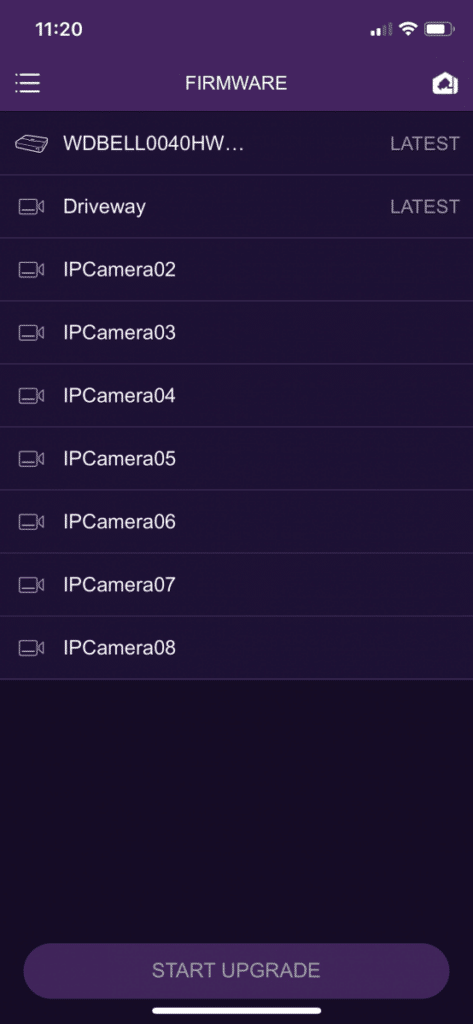This screenshot has width=473, height=1024.
Task: Click the IPCamera04 camera icon
Action: 31,396
